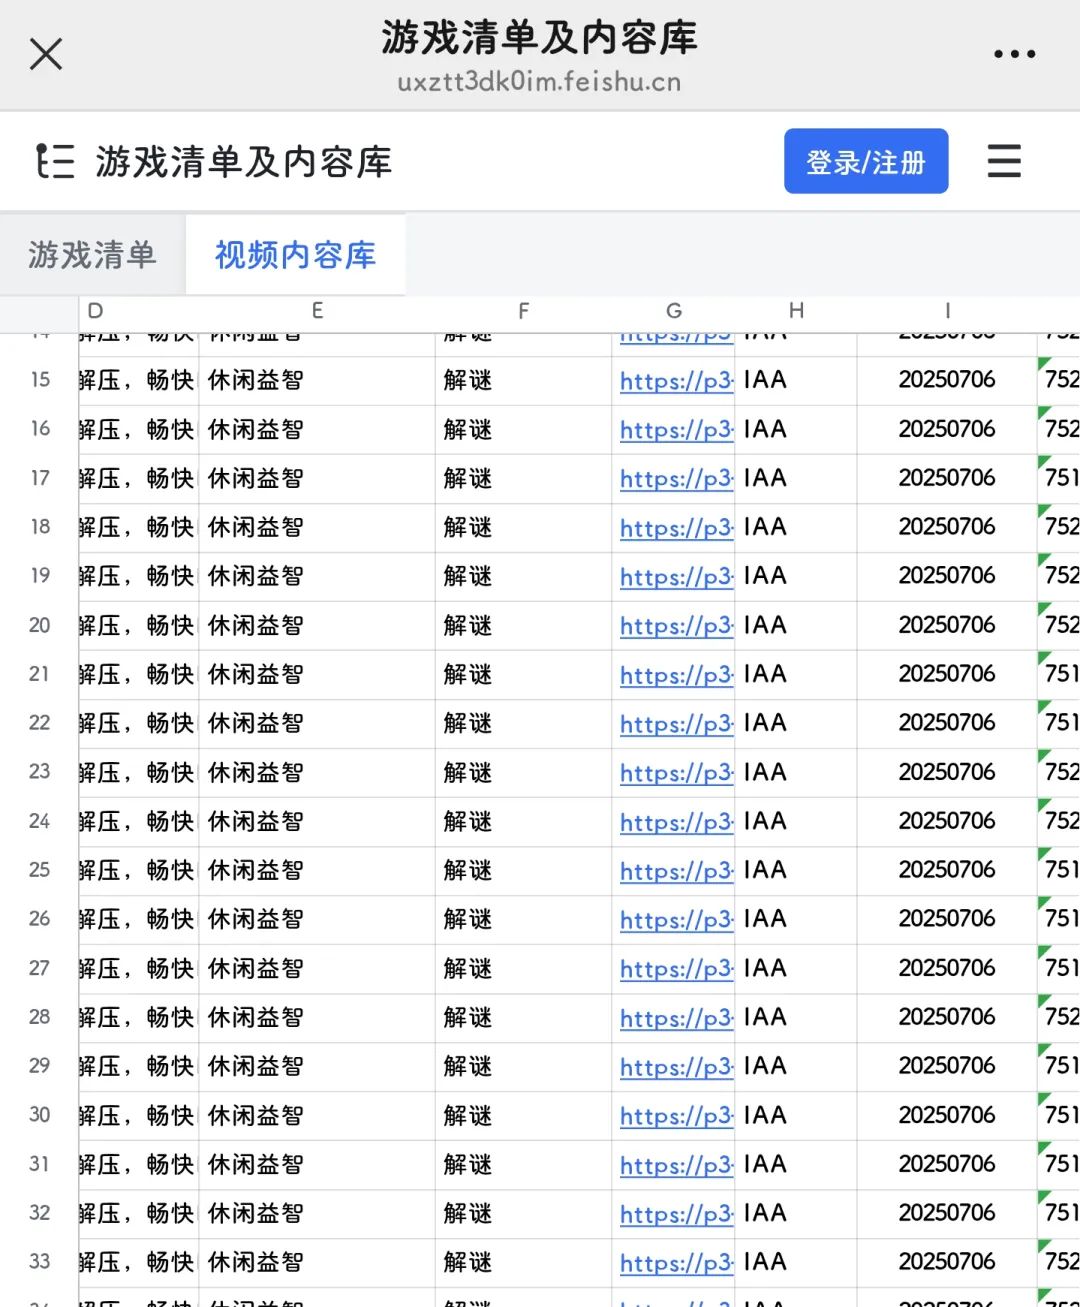Open the https://p3 link in row 30

pyautogui.click(x=677, y=1116)
